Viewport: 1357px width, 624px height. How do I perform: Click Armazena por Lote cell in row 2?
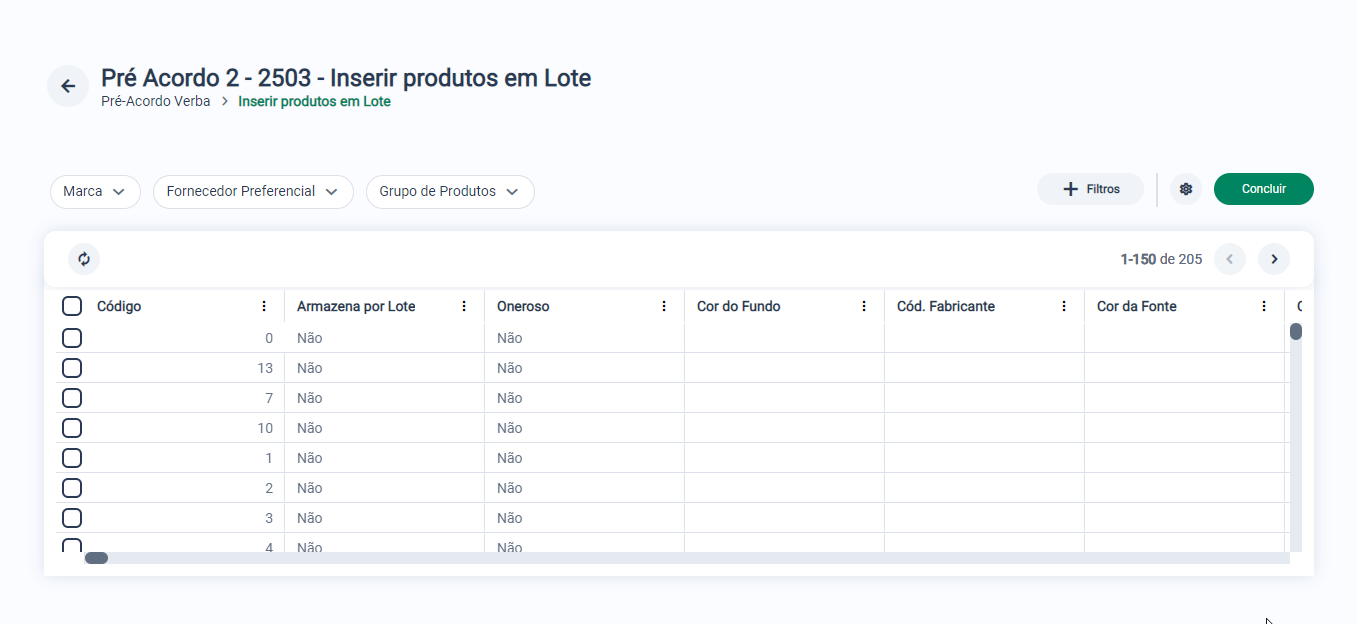[x=384, y=488]
